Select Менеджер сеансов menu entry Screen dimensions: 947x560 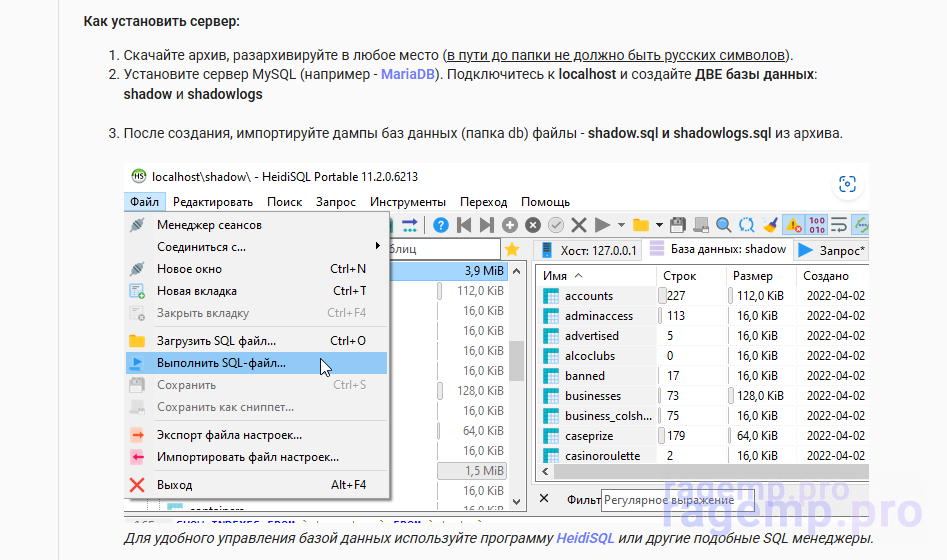257,225
